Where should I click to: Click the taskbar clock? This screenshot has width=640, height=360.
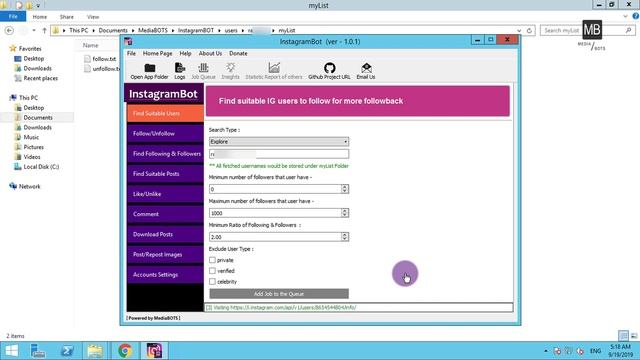click(620, 351)
